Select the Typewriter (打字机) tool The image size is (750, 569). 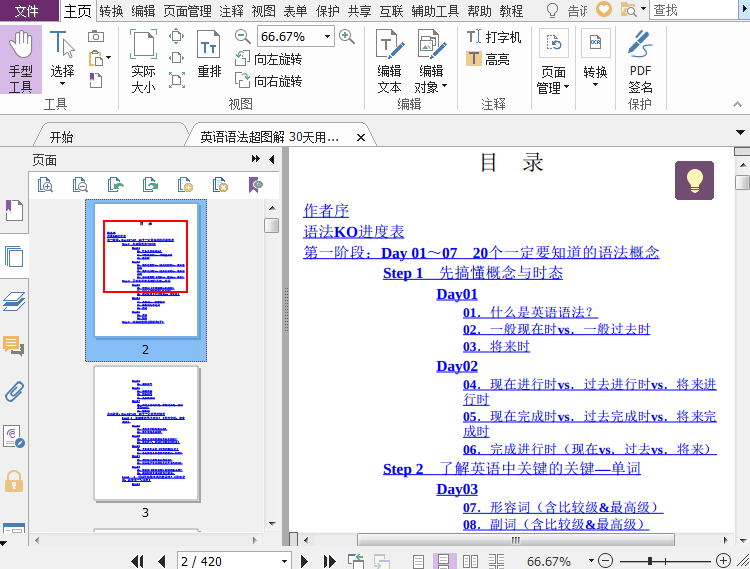pyautogui.click(x=494, y=37)
